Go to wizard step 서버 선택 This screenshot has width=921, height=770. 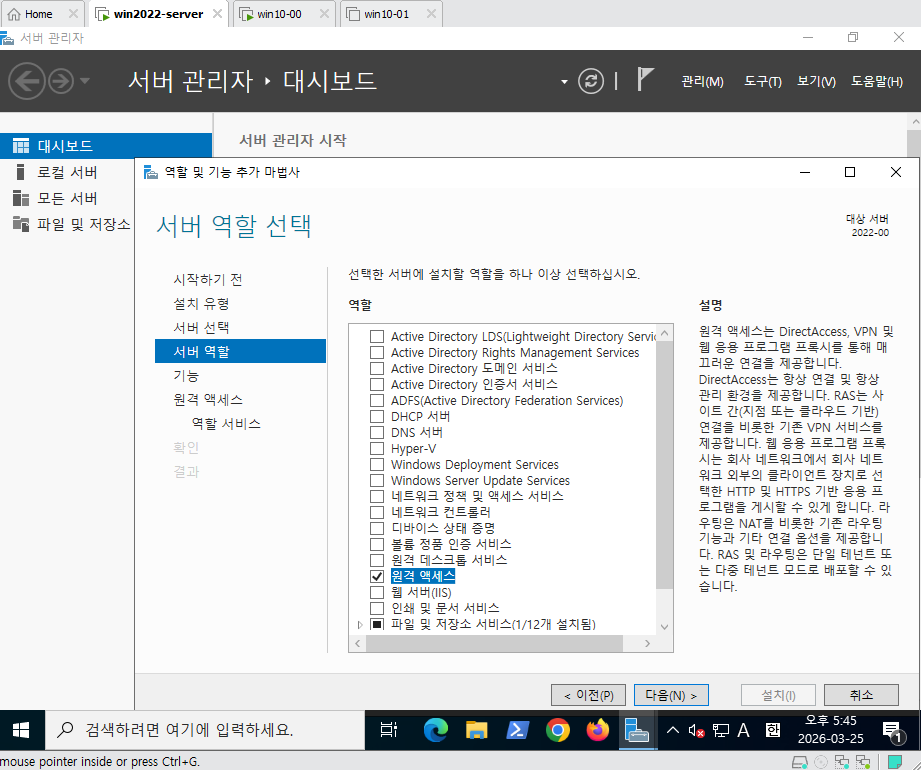(201, 328)
